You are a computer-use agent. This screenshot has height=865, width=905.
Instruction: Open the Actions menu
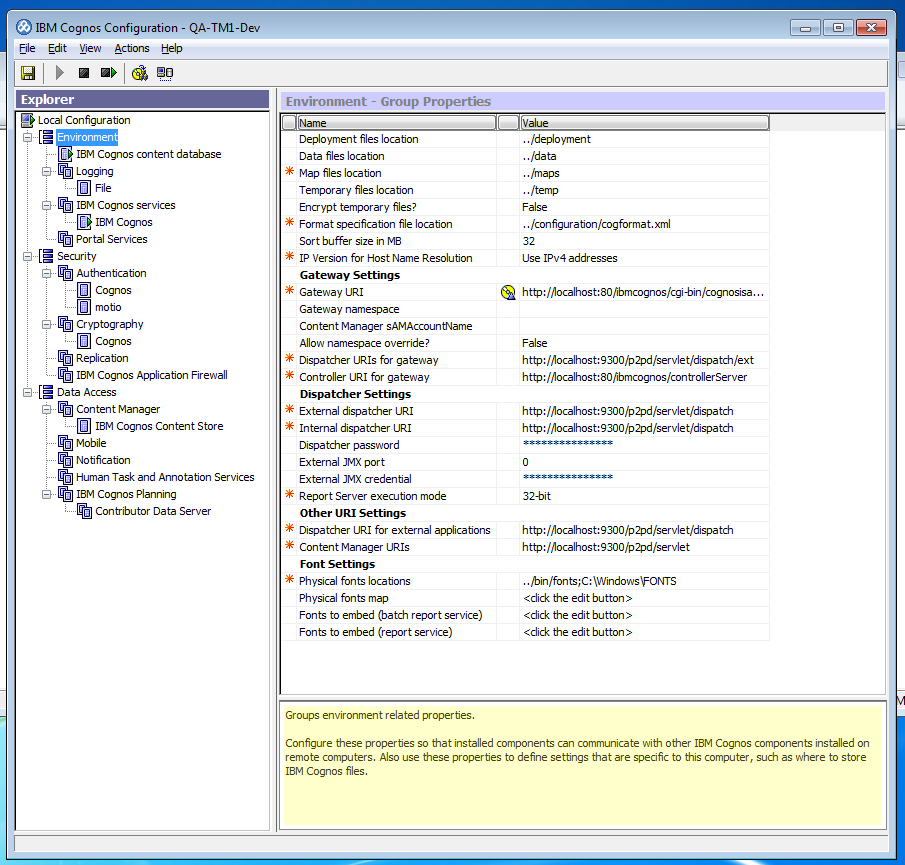132,48
